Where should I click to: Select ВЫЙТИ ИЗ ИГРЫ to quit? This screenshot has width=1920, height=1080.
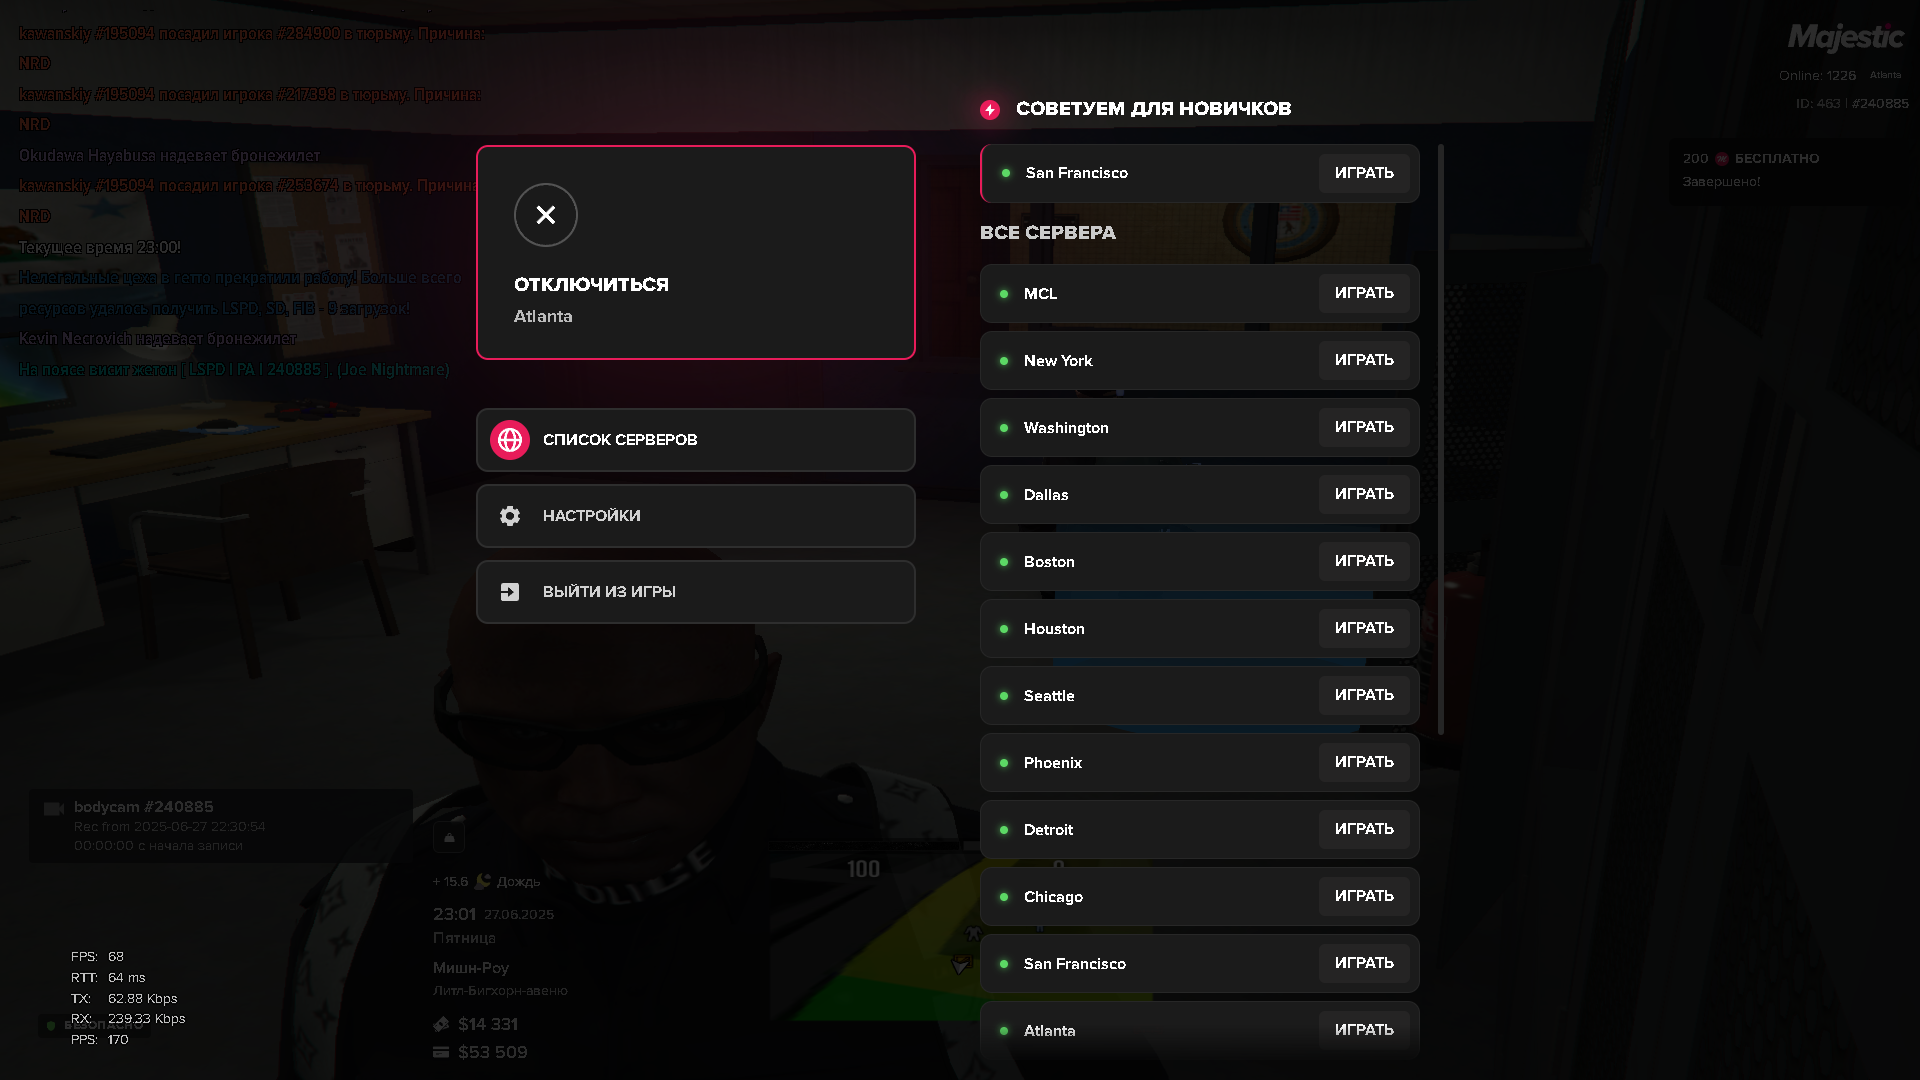[x=696, y=592]
